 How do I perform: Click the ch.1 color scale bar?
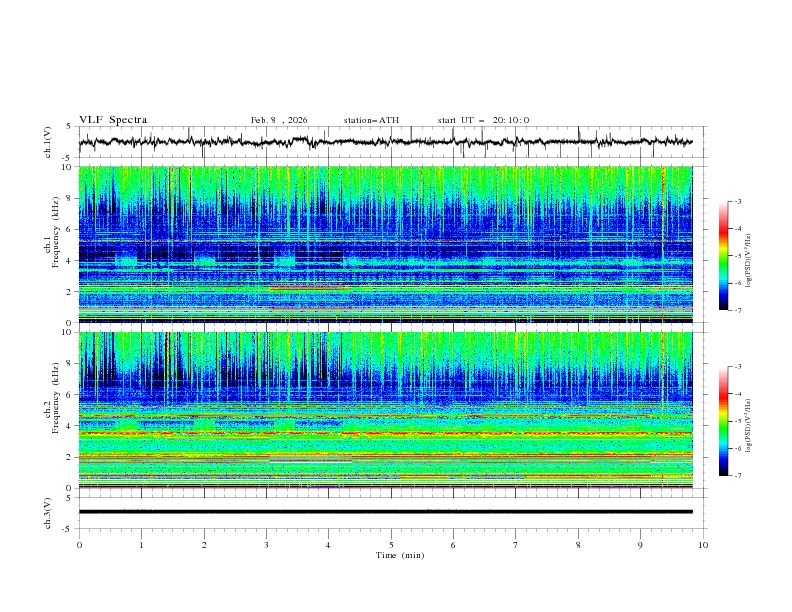[723, 256]
